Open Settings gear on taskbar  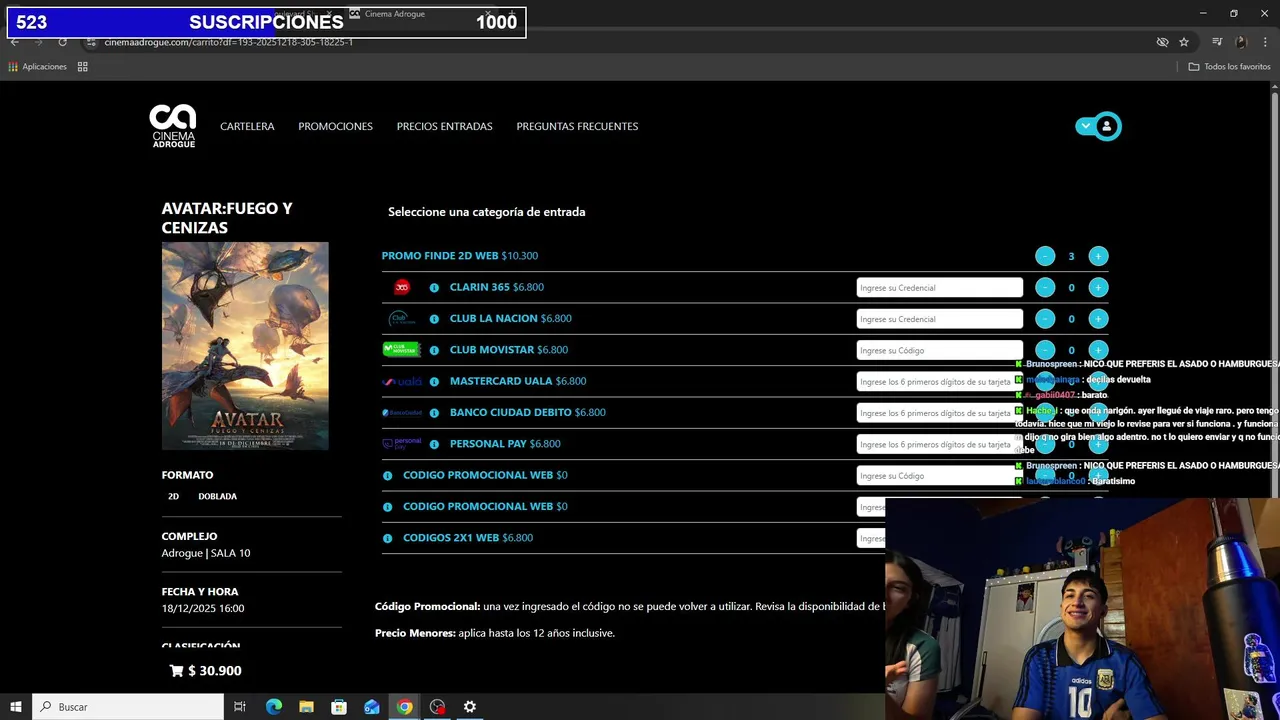click(470, 707)
